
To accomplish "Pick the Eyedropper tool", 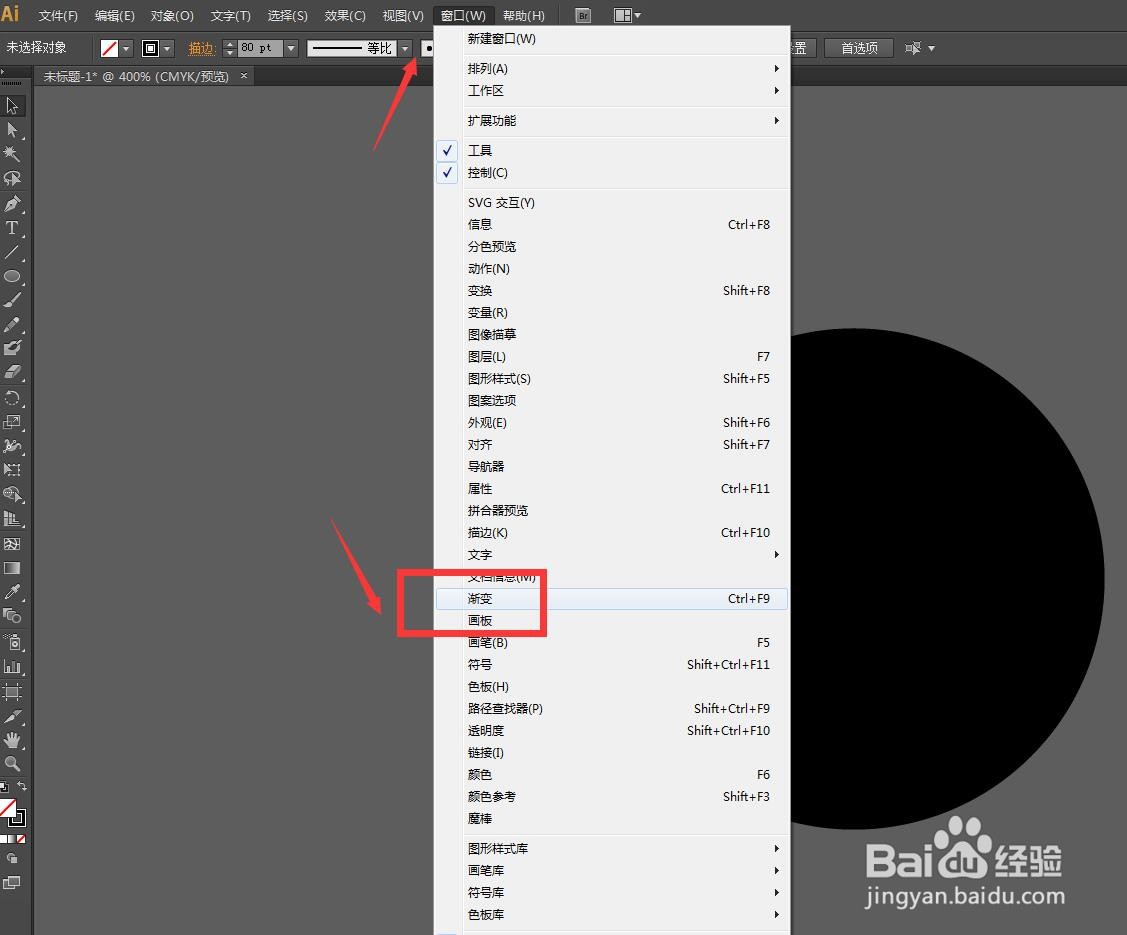I will click(13, 591).
